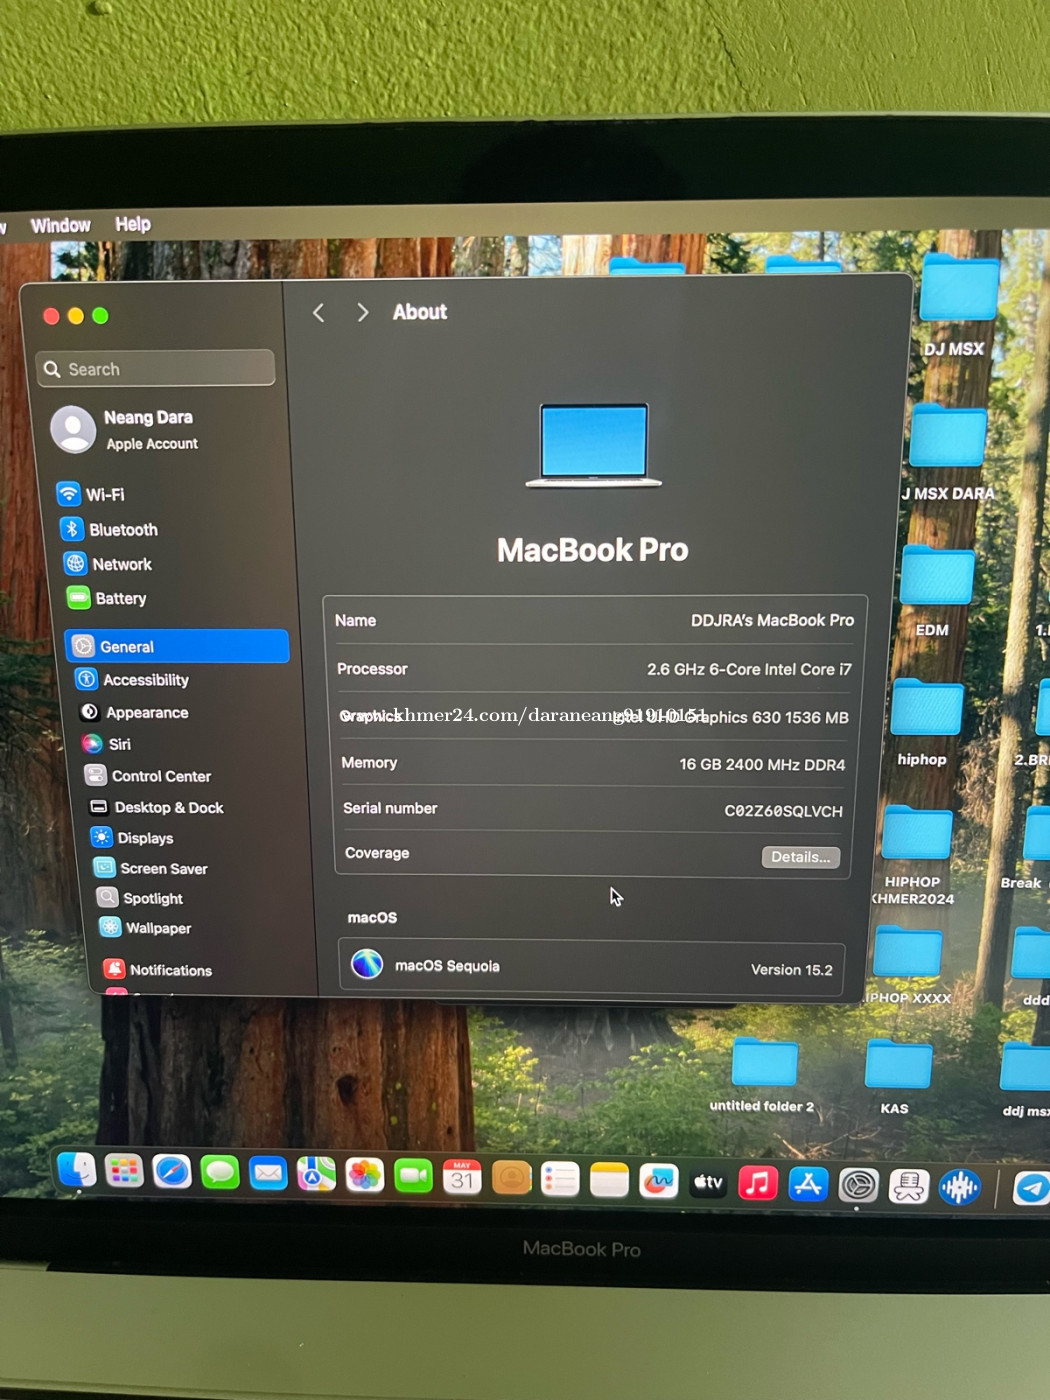Select Network in the settings sidebar
Image resolution: width=1050 pixels, height=1400 pixels.
click(108, 564)
